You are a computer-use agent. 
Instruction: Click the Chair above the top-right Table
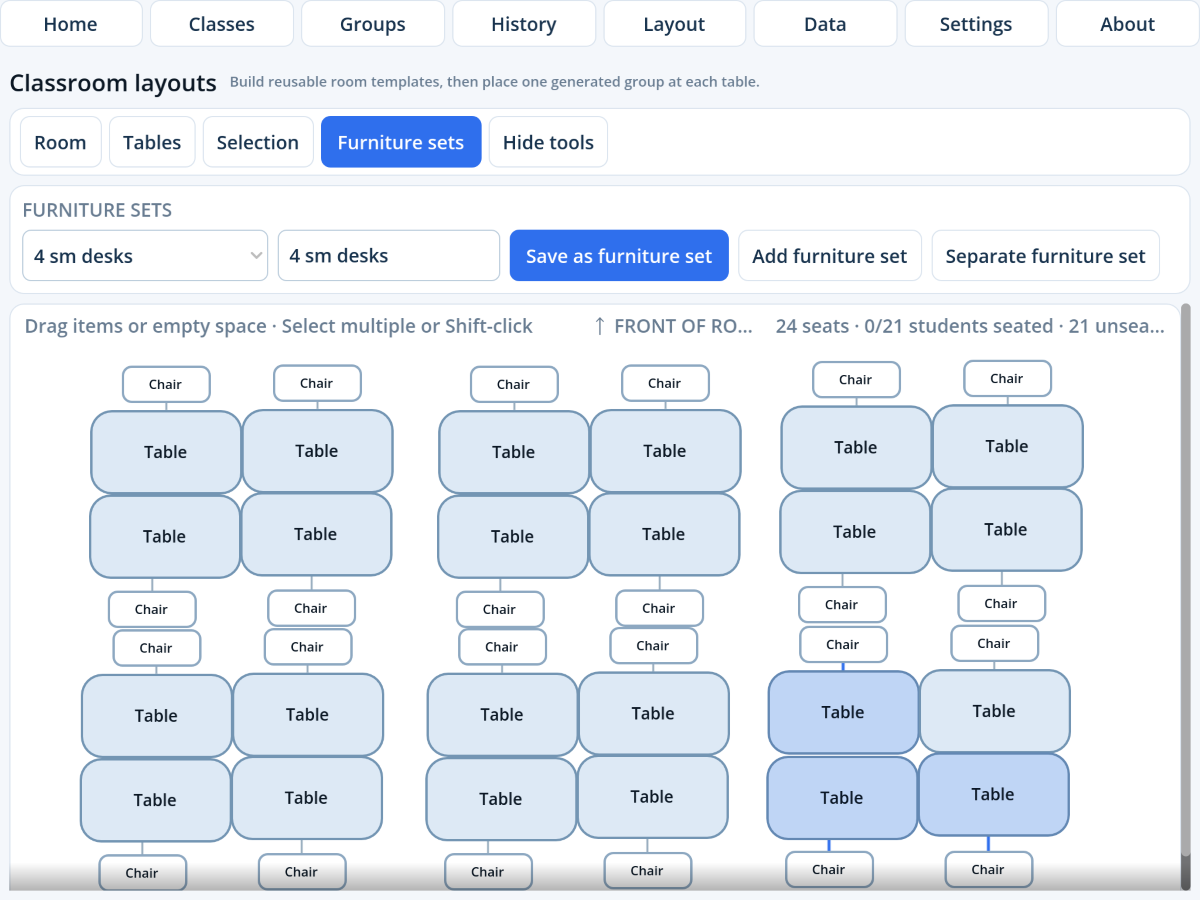pyautogui.click(x=1007, y=379)
